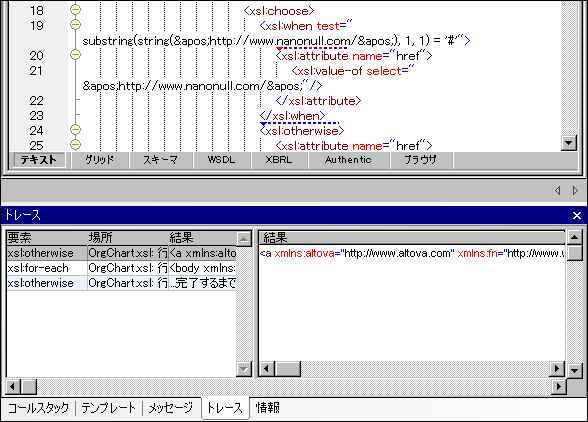Click trace panel bottom scroll left arrow
The image size is (588, 422).
click(x=12, y=386)
